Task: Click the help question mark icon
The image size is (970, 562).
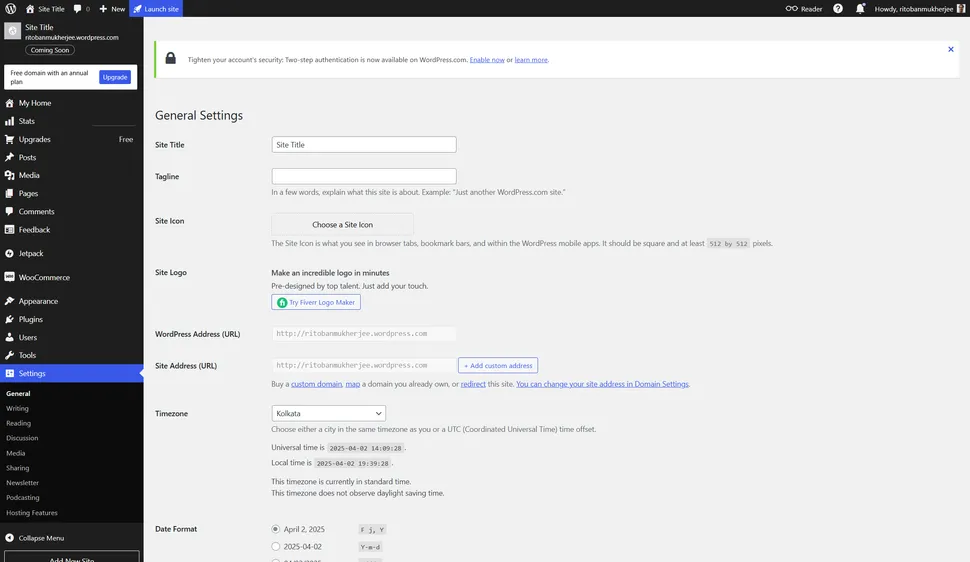Action: click(x=837, y=8)
